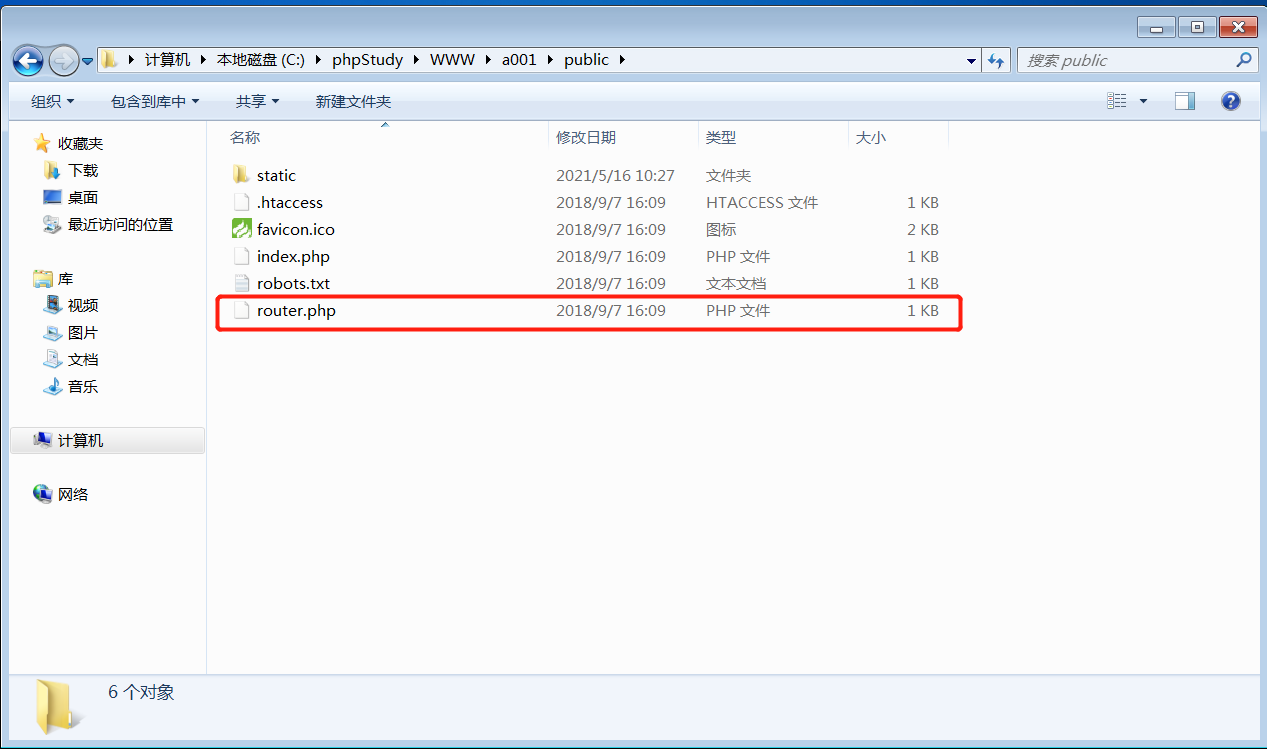Open the 视频 library
1267x749 pixels.
pyautogui.click(x=83, y=305)
